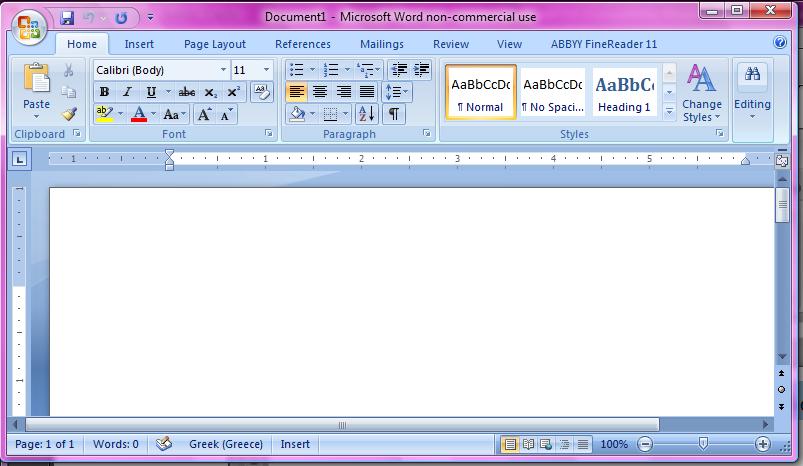
Task: Open the Borders dropdown arrow
Action: click(346, 114)
